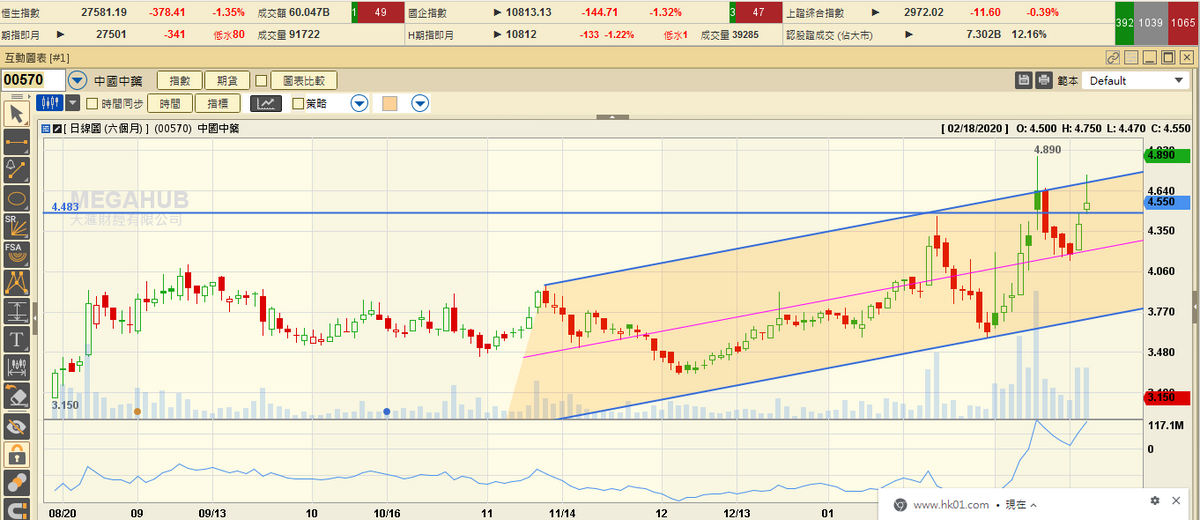Image resolution: width=1200 pixels, height=520 pixels.
Task: Click the print chart icon
Action: coord(1044,81)
